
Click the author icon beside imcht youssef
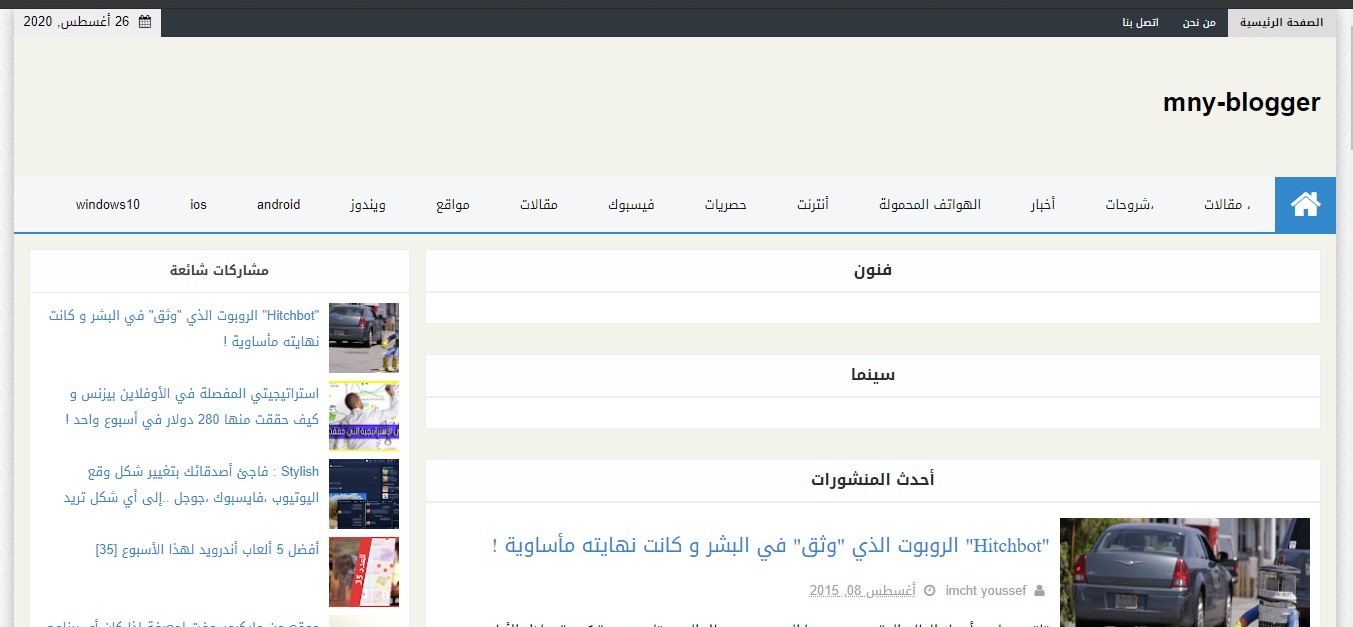click(1039, 591)
